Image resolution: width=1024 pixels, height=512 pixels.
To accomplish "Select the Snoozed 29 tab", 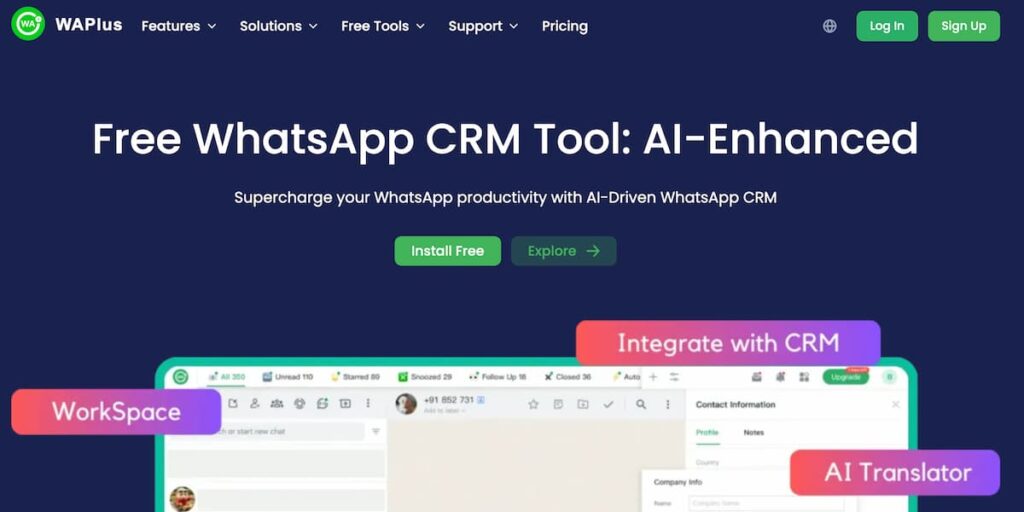I will 425,377.
